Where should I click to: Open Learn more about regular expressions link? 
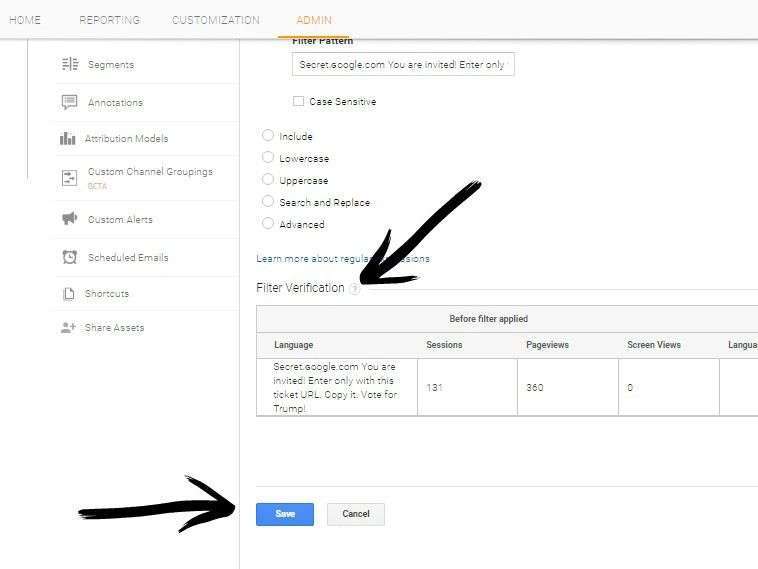pos(343,259)
